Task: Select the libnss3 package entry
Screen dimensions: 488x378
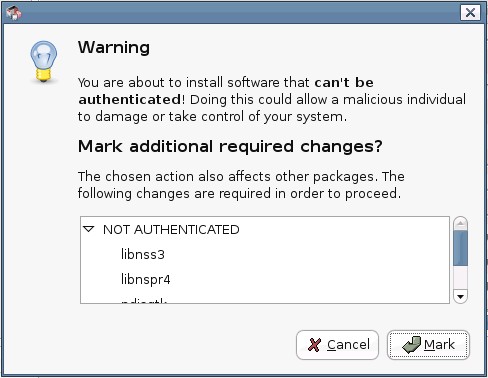Action: 143,254
